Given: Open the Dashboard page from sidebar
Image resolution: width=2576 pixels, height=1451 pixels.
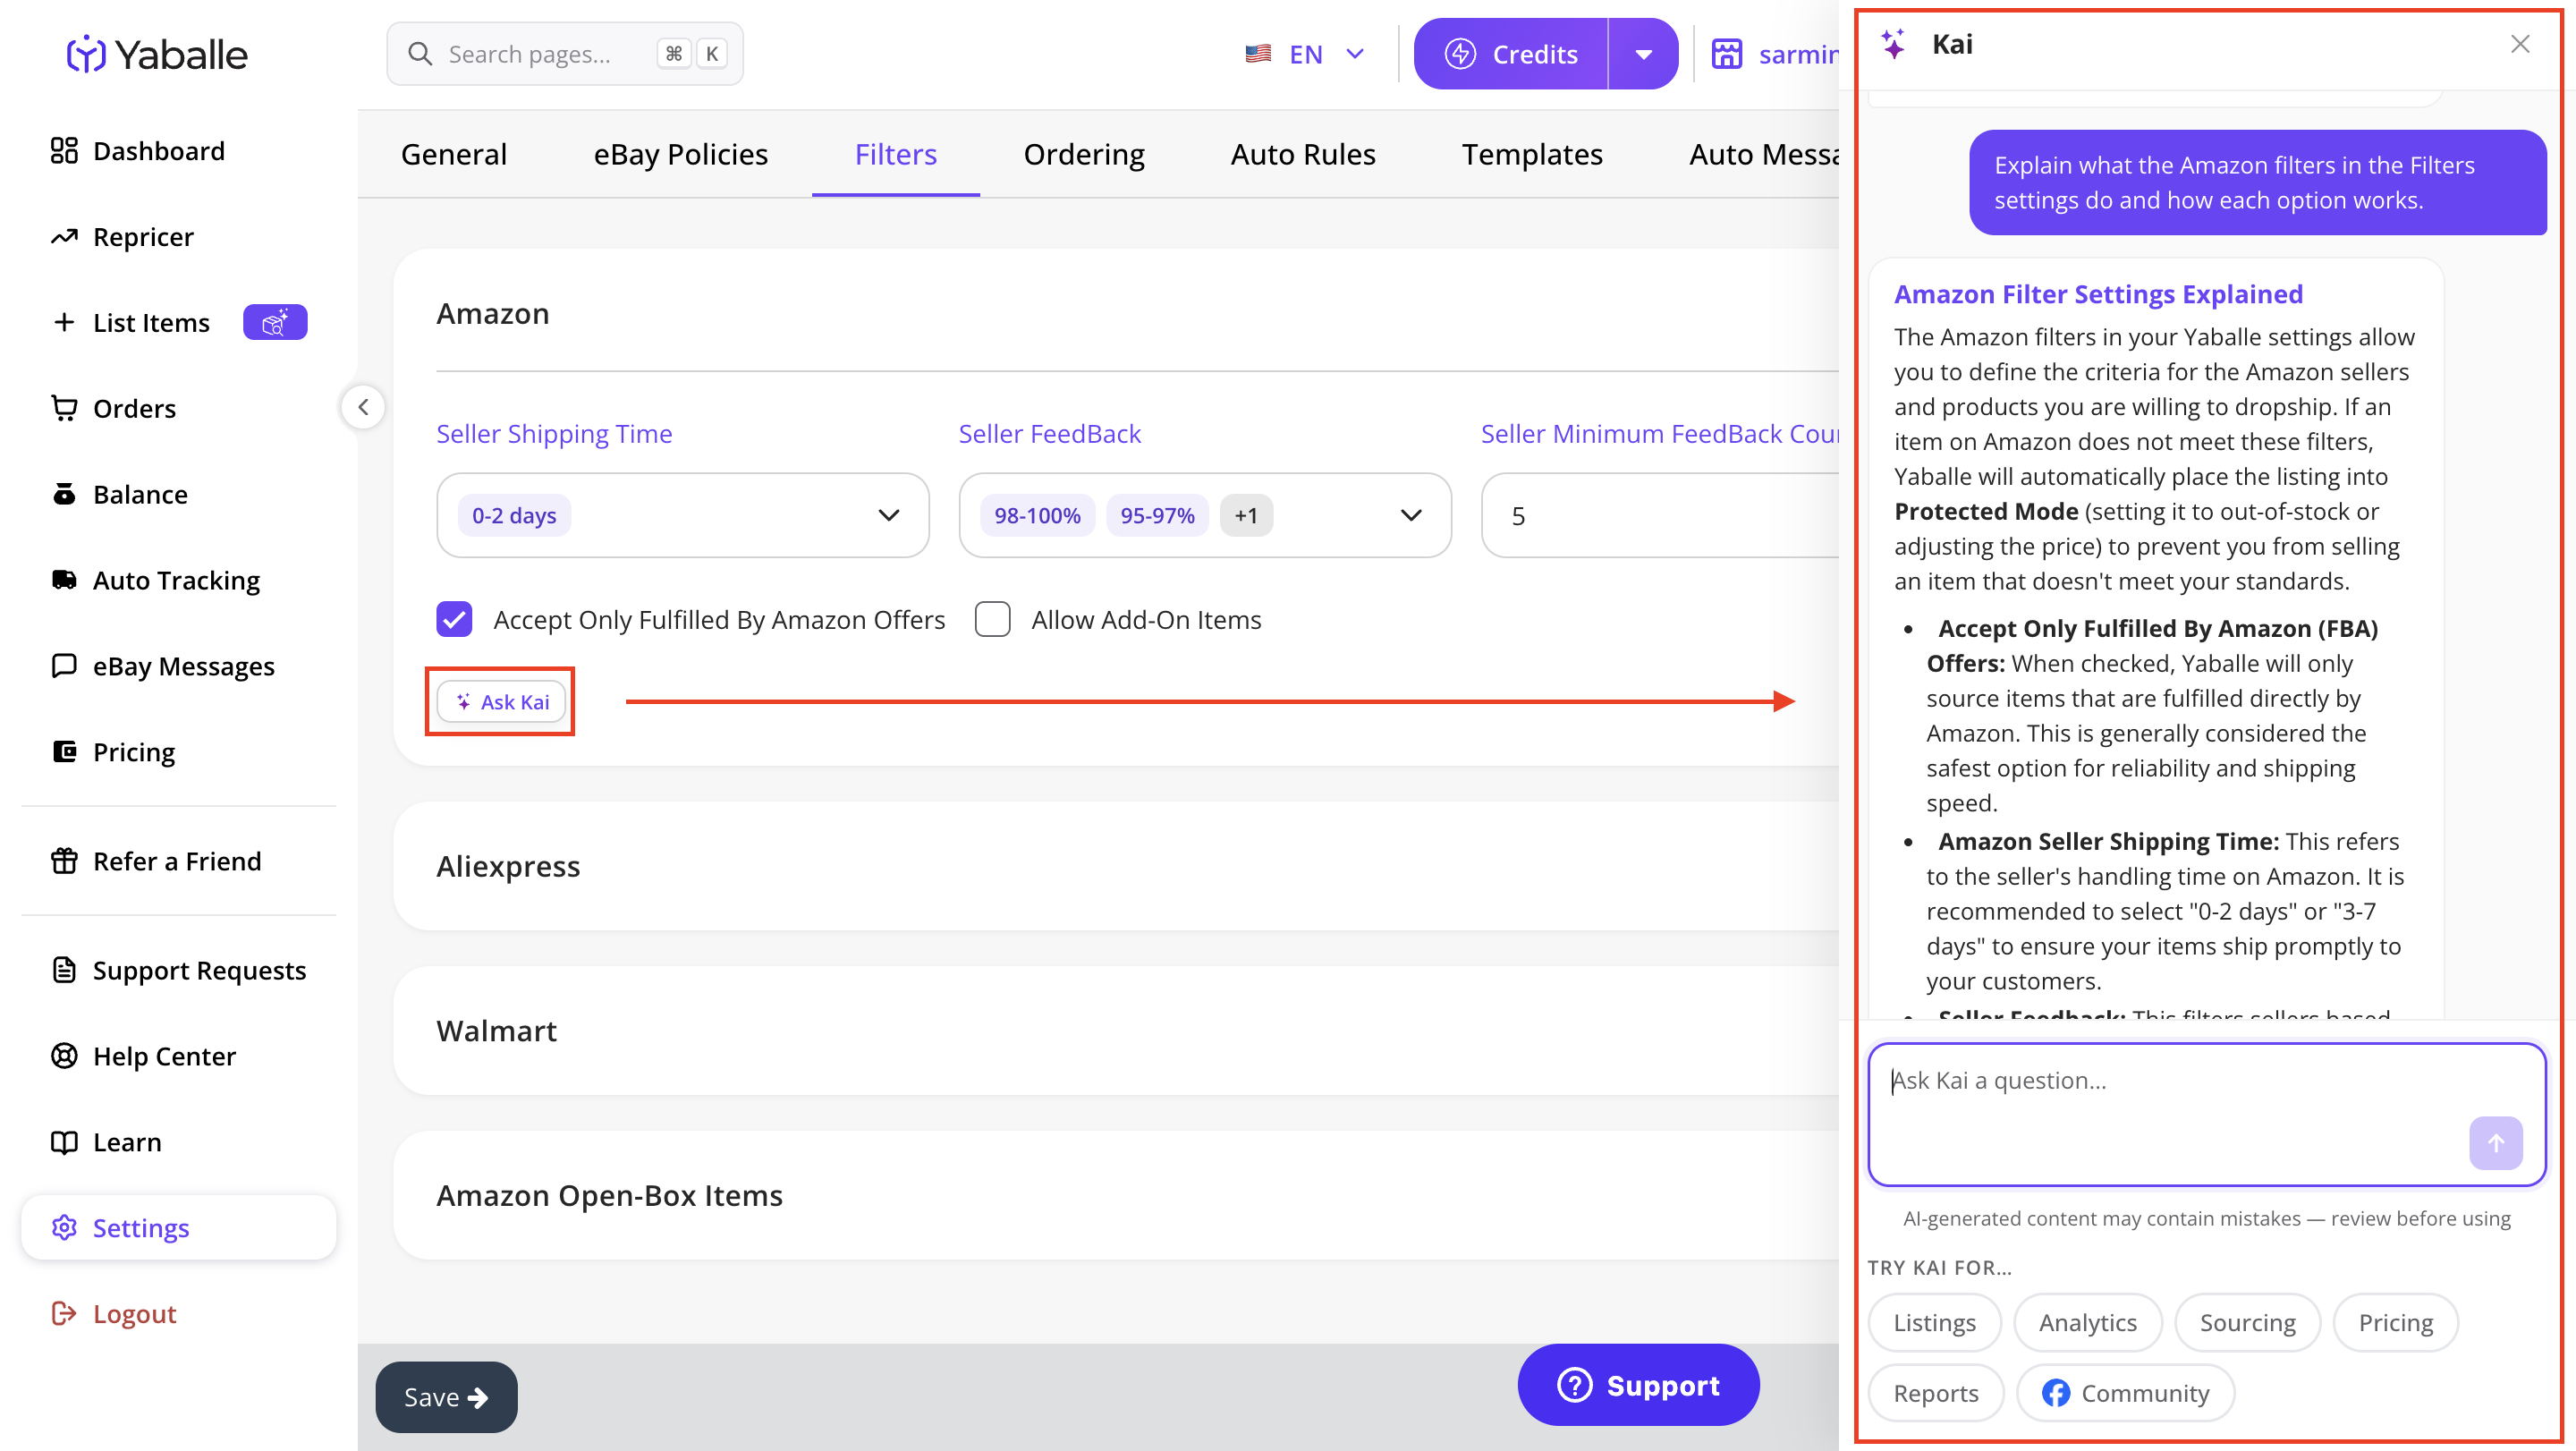Looking at the screenshot, I should 138,151.
